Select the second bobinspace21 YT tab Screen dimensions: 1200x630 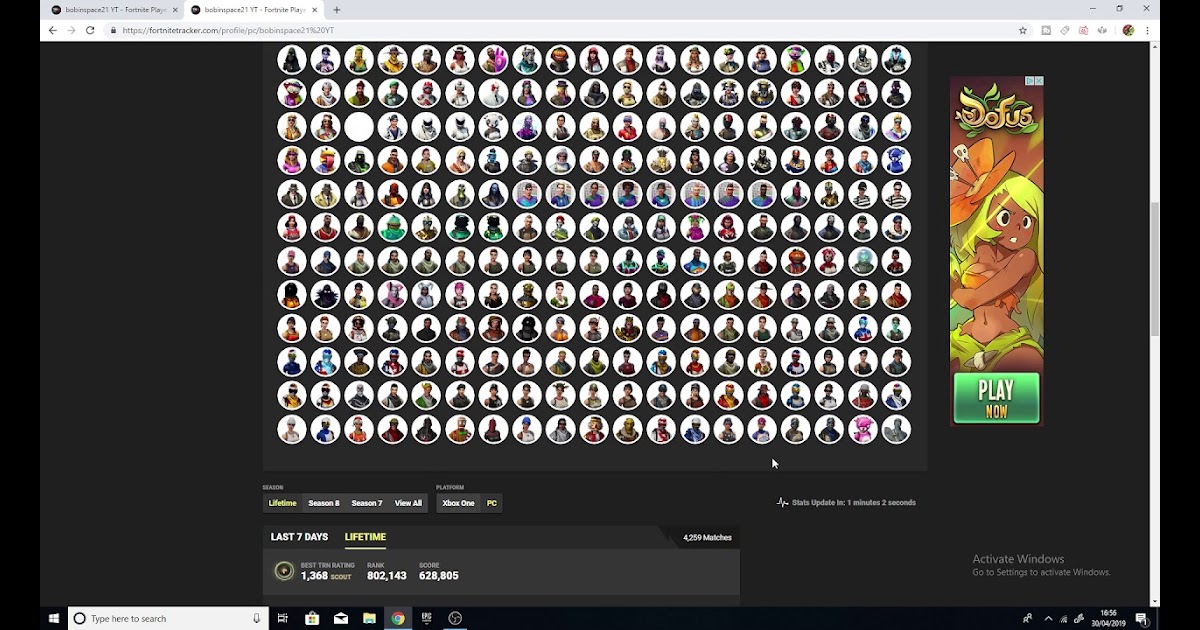coord(254,10)
